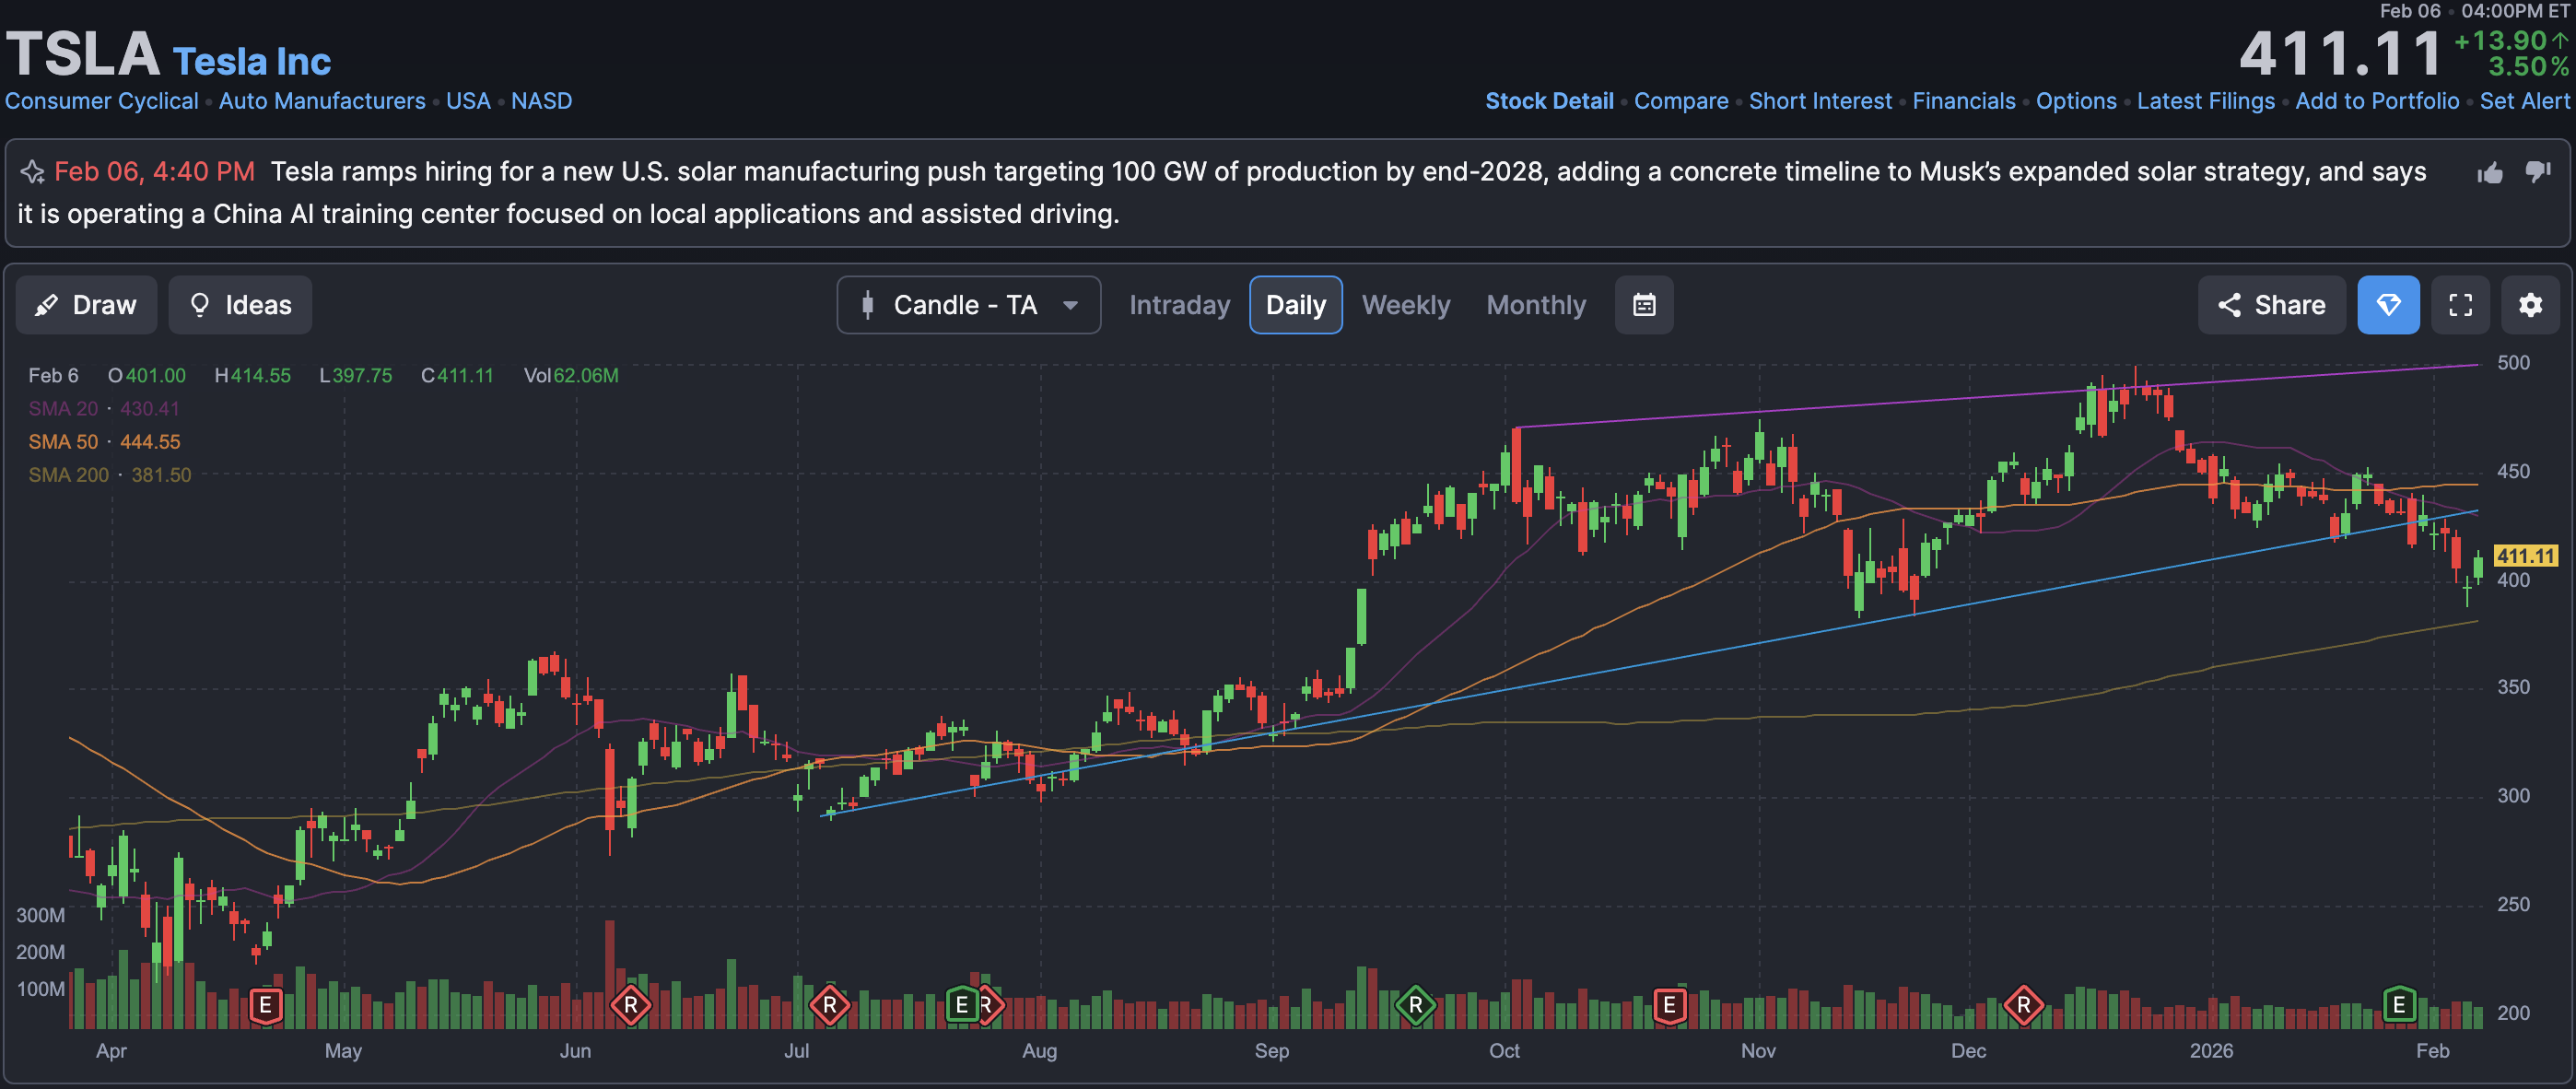Click the Draw button
This screenshot has height=1089, width=2576.
[x=86, y=305]
